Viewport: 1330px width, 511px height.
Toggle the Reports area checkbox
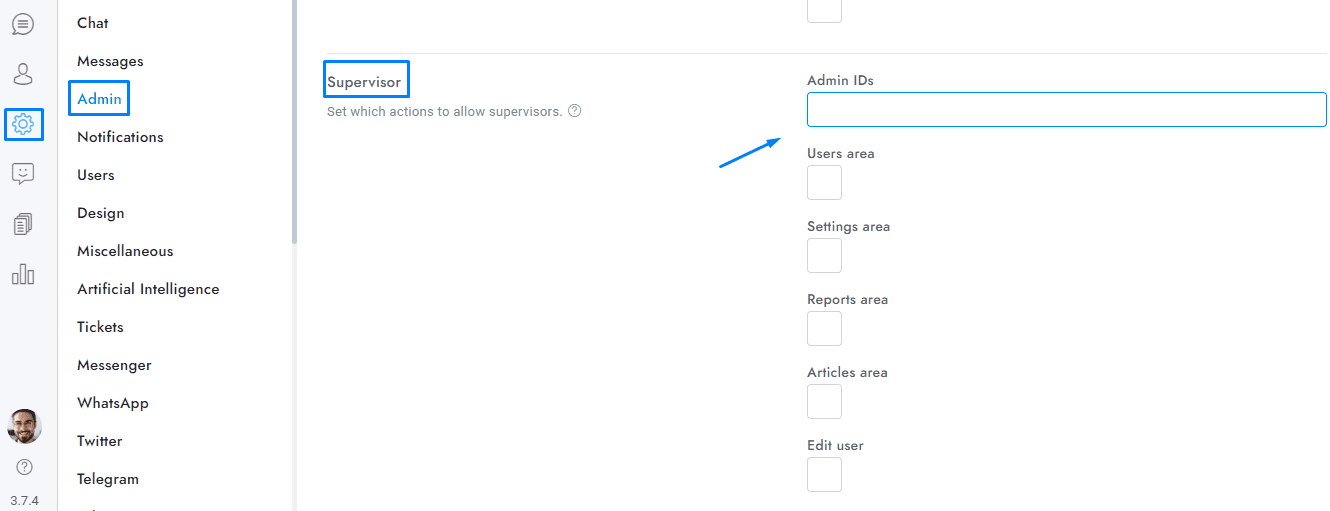824,329
